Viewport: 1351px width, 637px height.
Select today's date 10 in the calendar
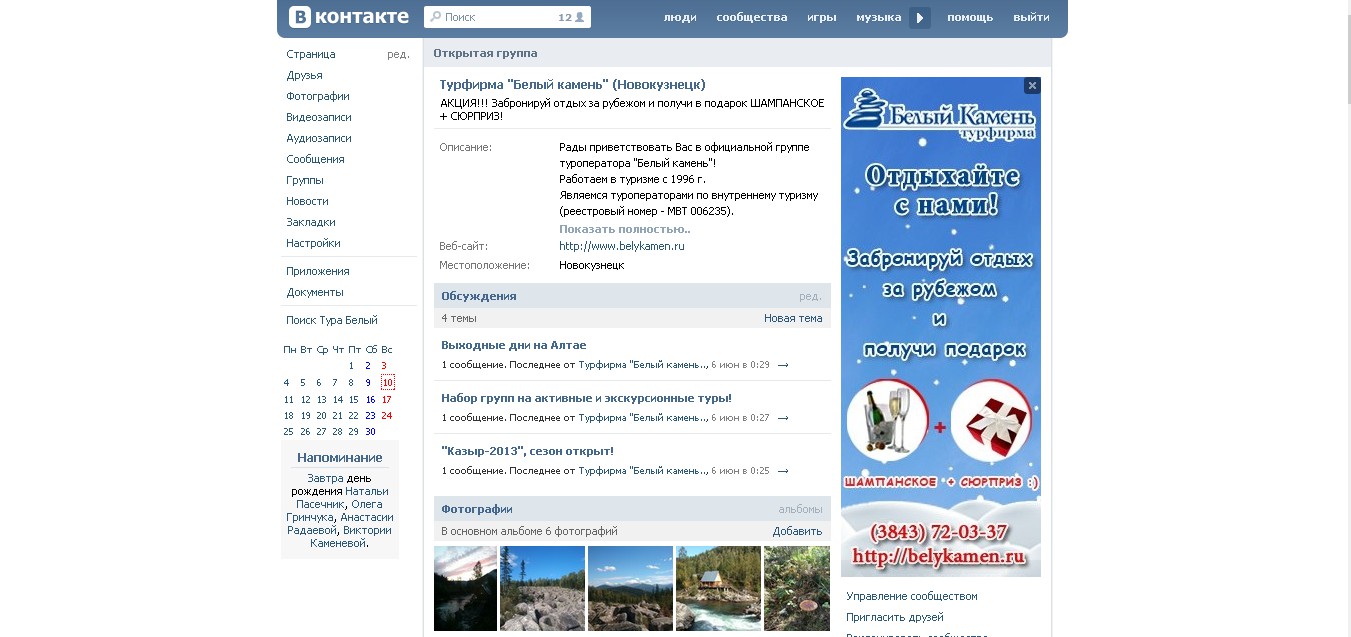coord(387,382)
